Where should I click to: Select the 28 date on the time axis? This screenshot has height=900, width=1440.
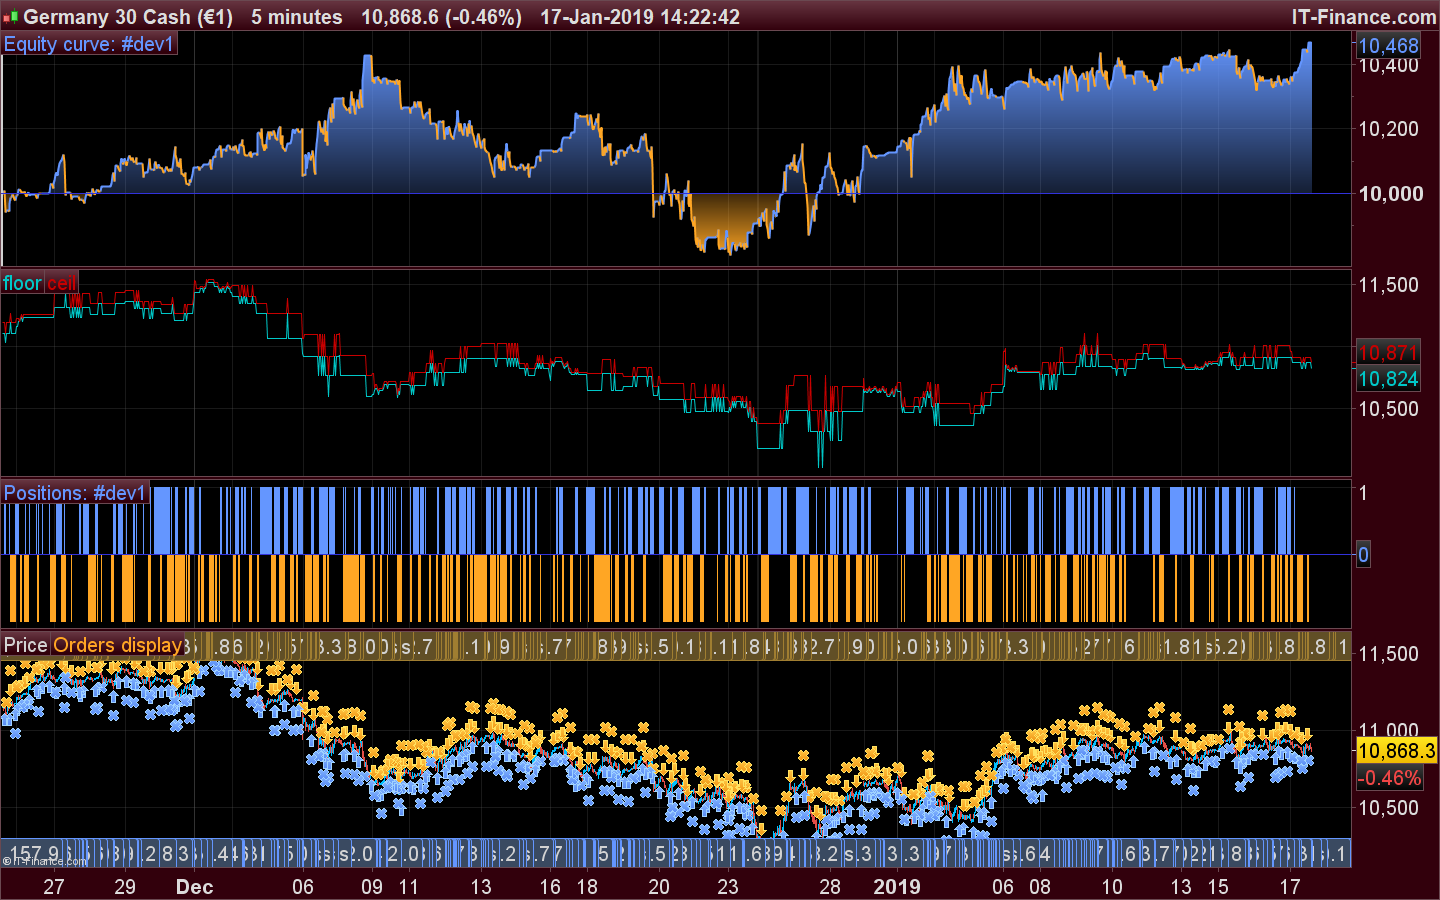click(x=830, y=887)
